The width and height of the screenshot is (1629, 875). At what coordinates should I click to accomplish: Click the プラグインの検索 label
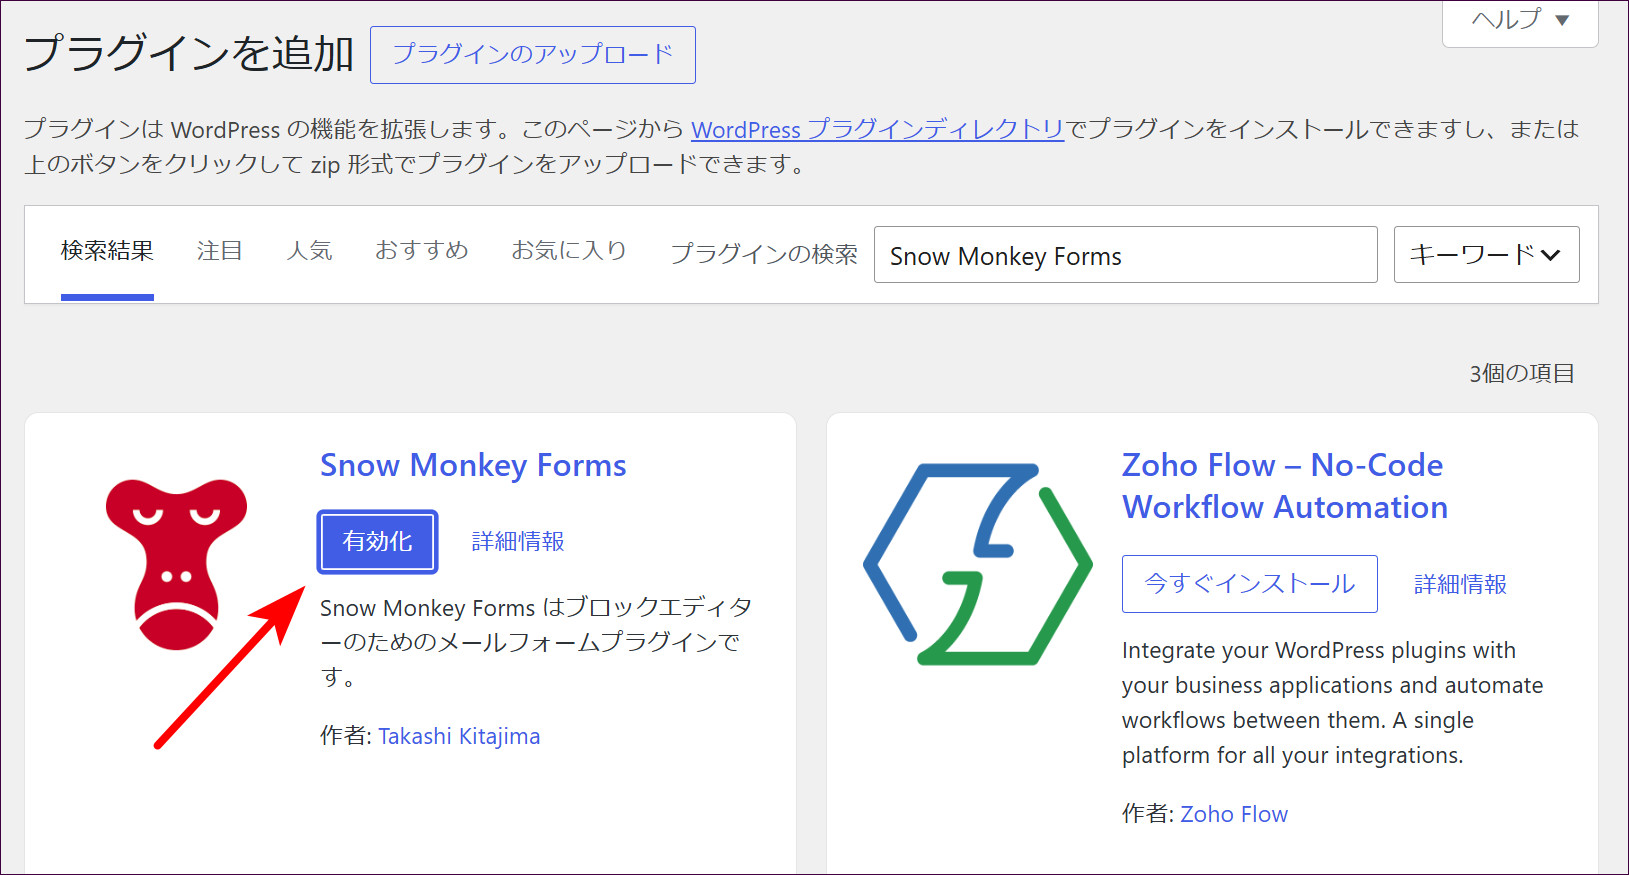[764, 254]
